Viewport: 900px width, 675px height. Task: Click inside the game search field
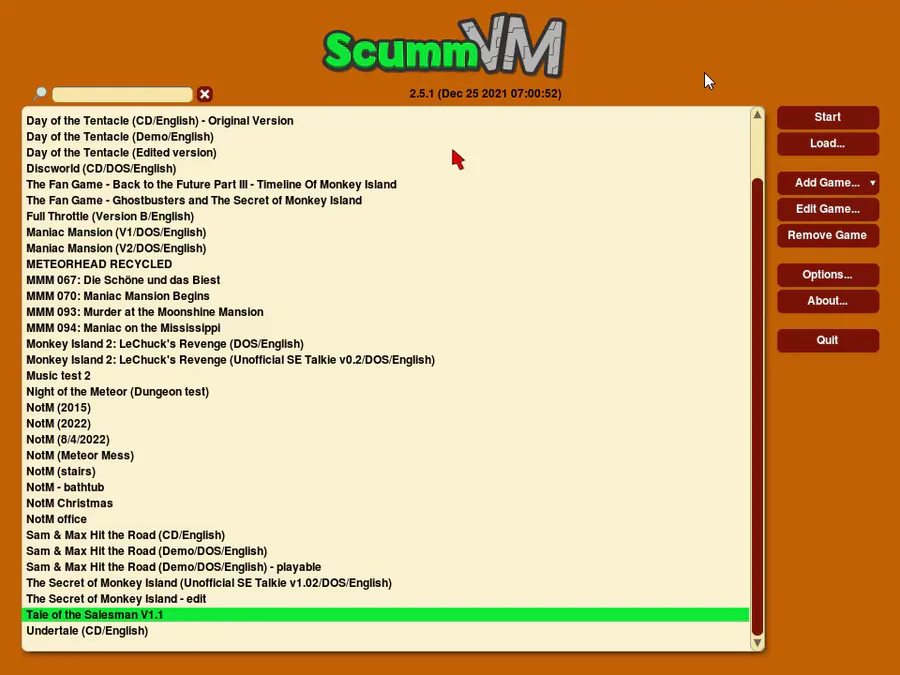(122, 94)
